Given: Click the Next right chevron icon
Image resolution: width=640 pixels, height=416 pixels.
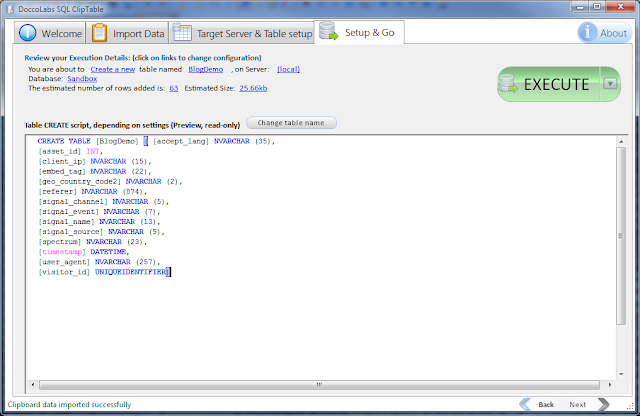Looking at the screenshot, I should click(603, 404).
